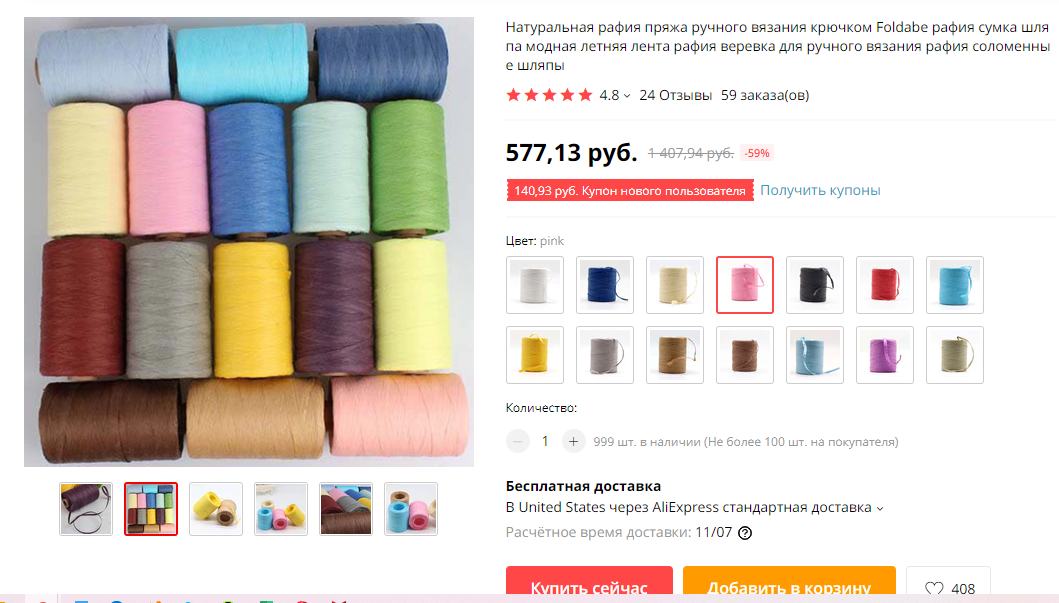Expand the AliExpress standard shipping dropdown
Viewport: 1059px width, 603px height.
coord(880,508)
